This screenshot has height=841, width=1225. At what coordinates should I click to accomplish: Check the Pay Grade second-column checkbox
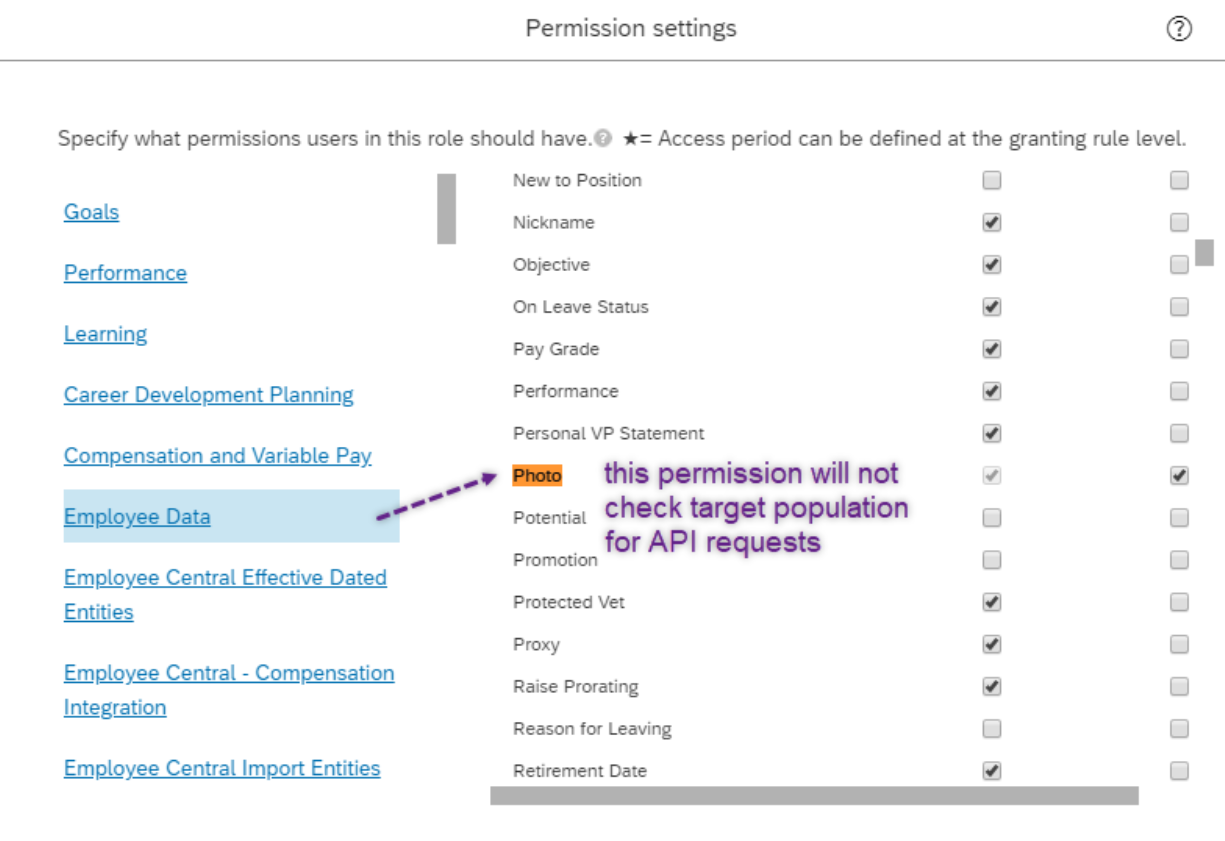(1179, 349)
